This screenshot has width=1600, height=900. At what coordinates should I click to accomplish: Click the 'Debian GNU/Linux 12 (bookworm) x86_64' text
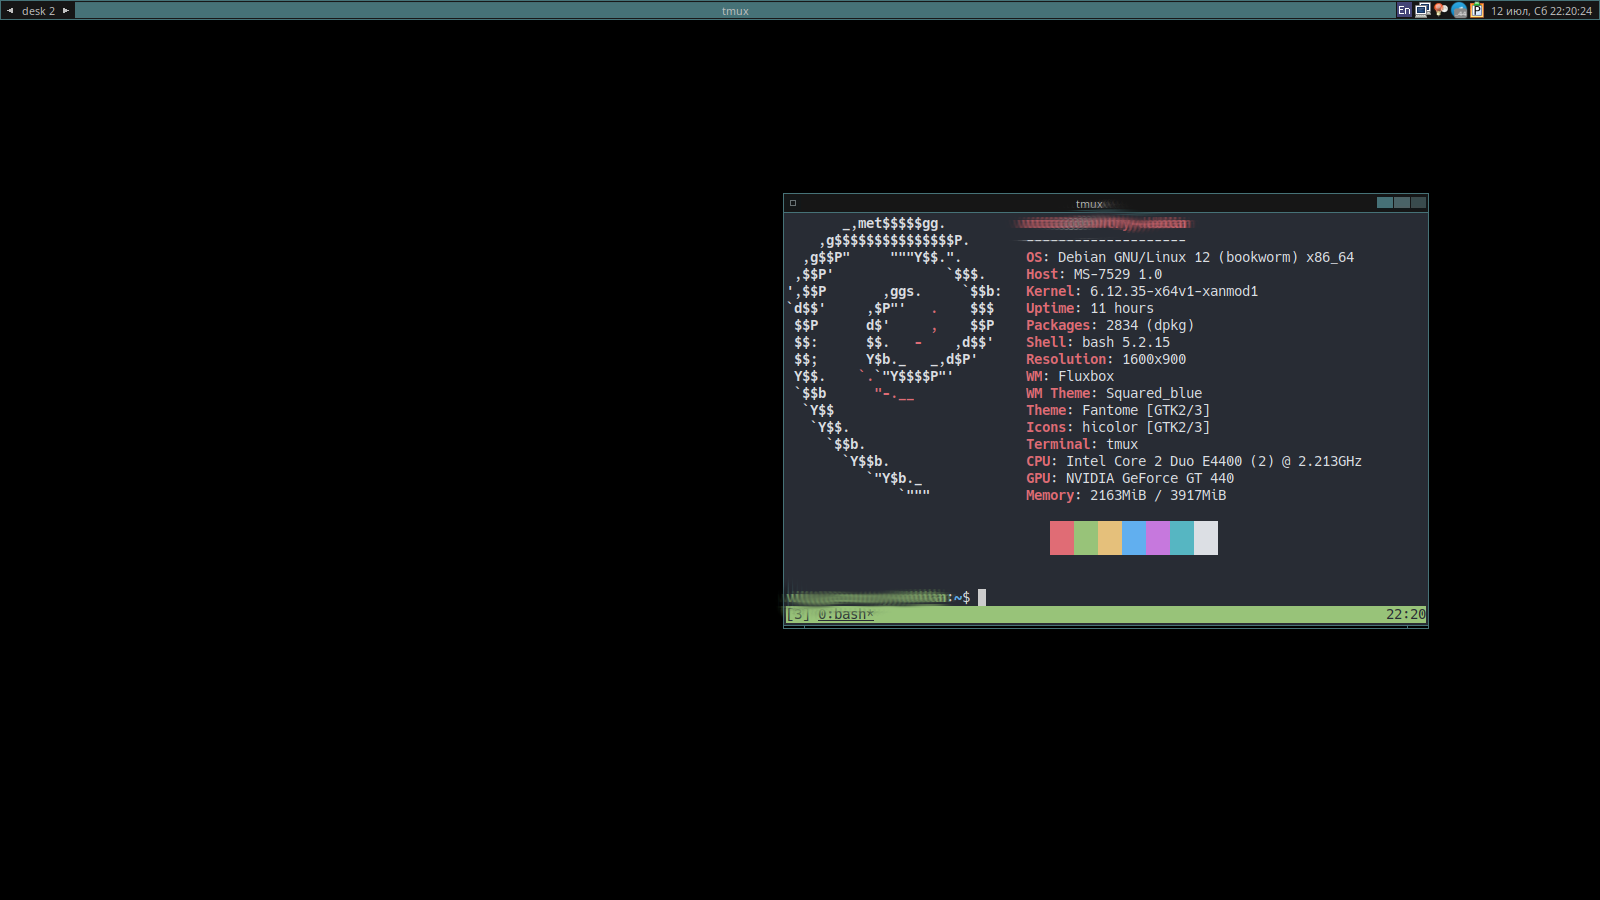(1206, 257)
